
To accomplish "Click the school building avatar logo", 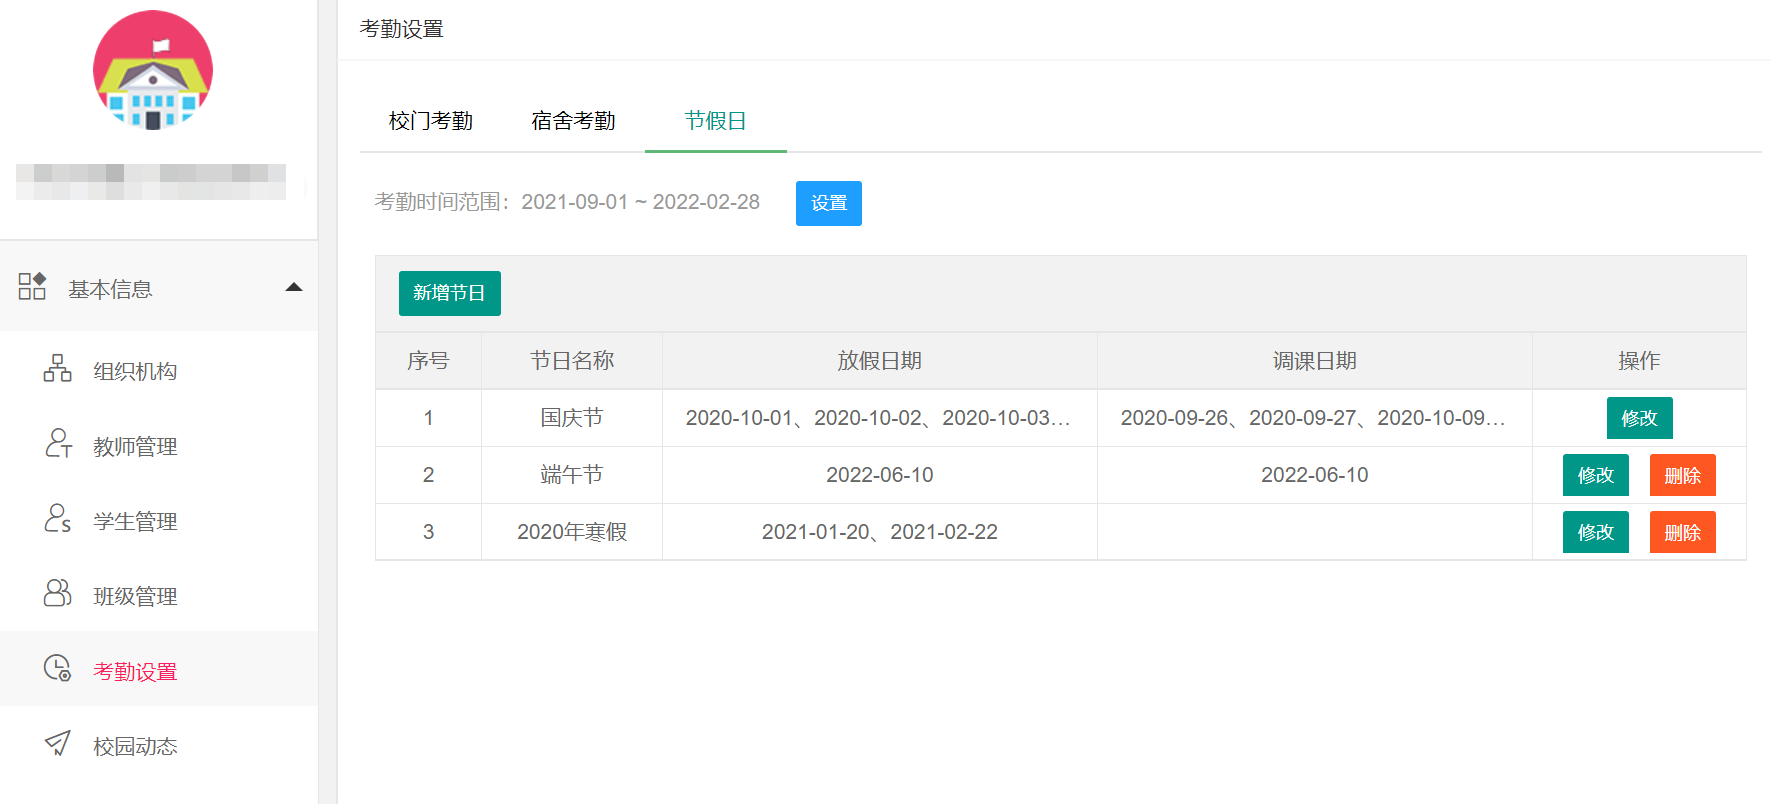I will 153,71.
